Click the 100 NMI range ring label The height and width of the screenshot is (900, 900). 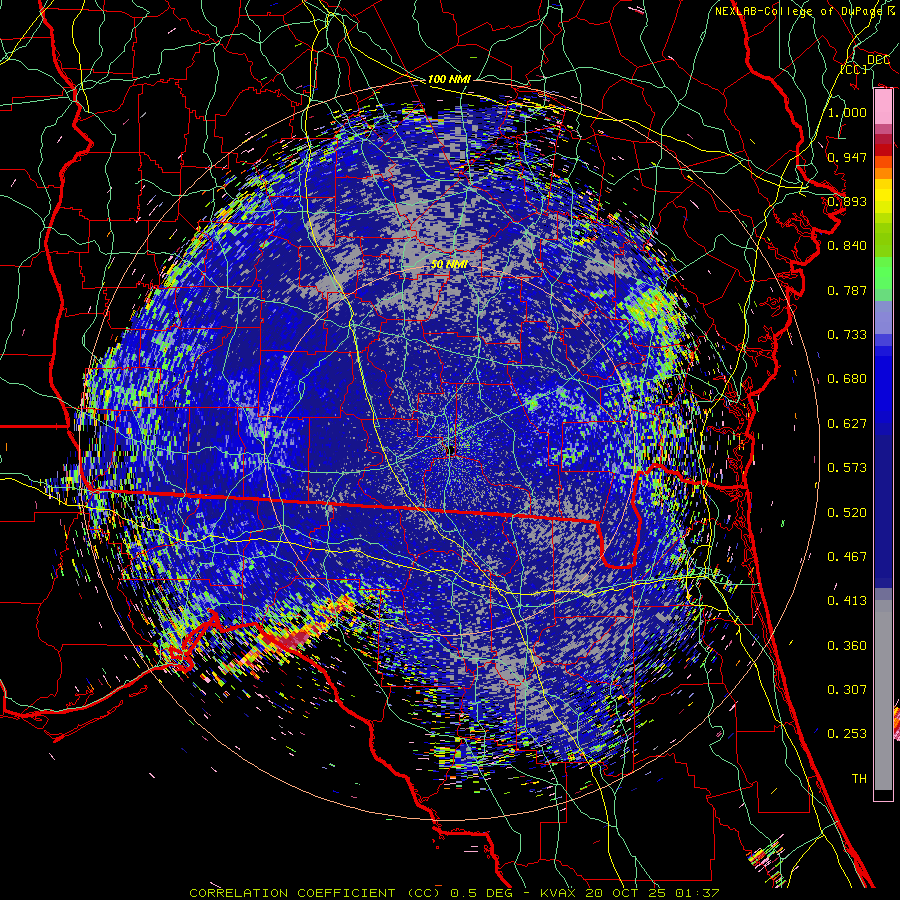pos(449,79)
